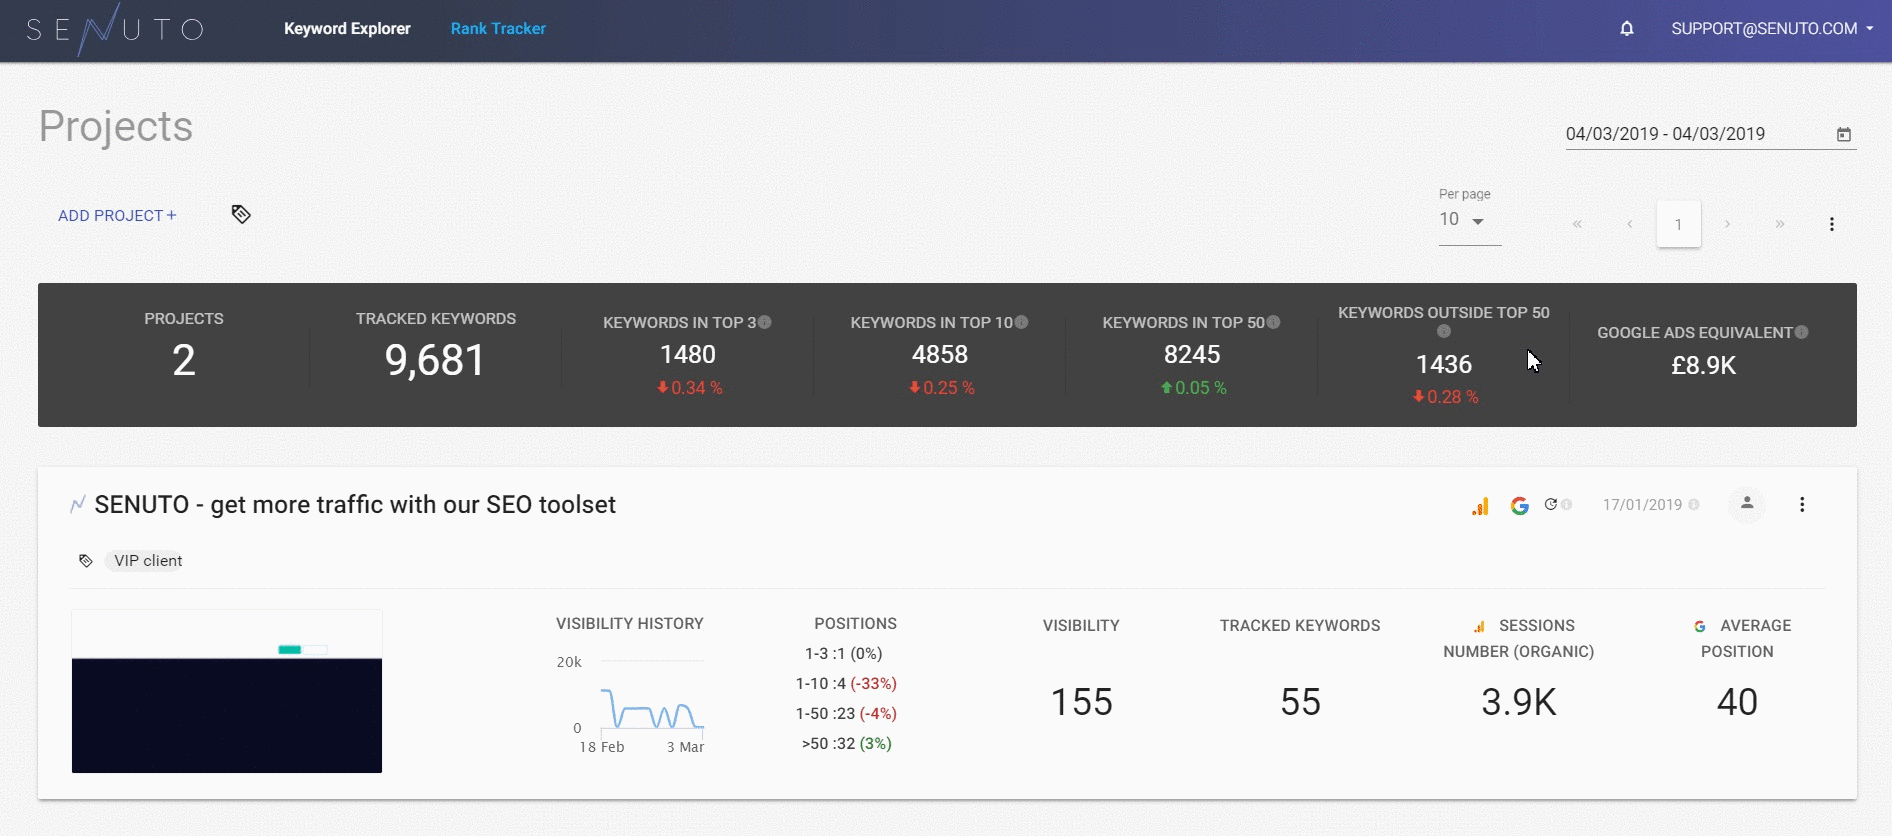Click the VIP client tag

click(148, 561)
